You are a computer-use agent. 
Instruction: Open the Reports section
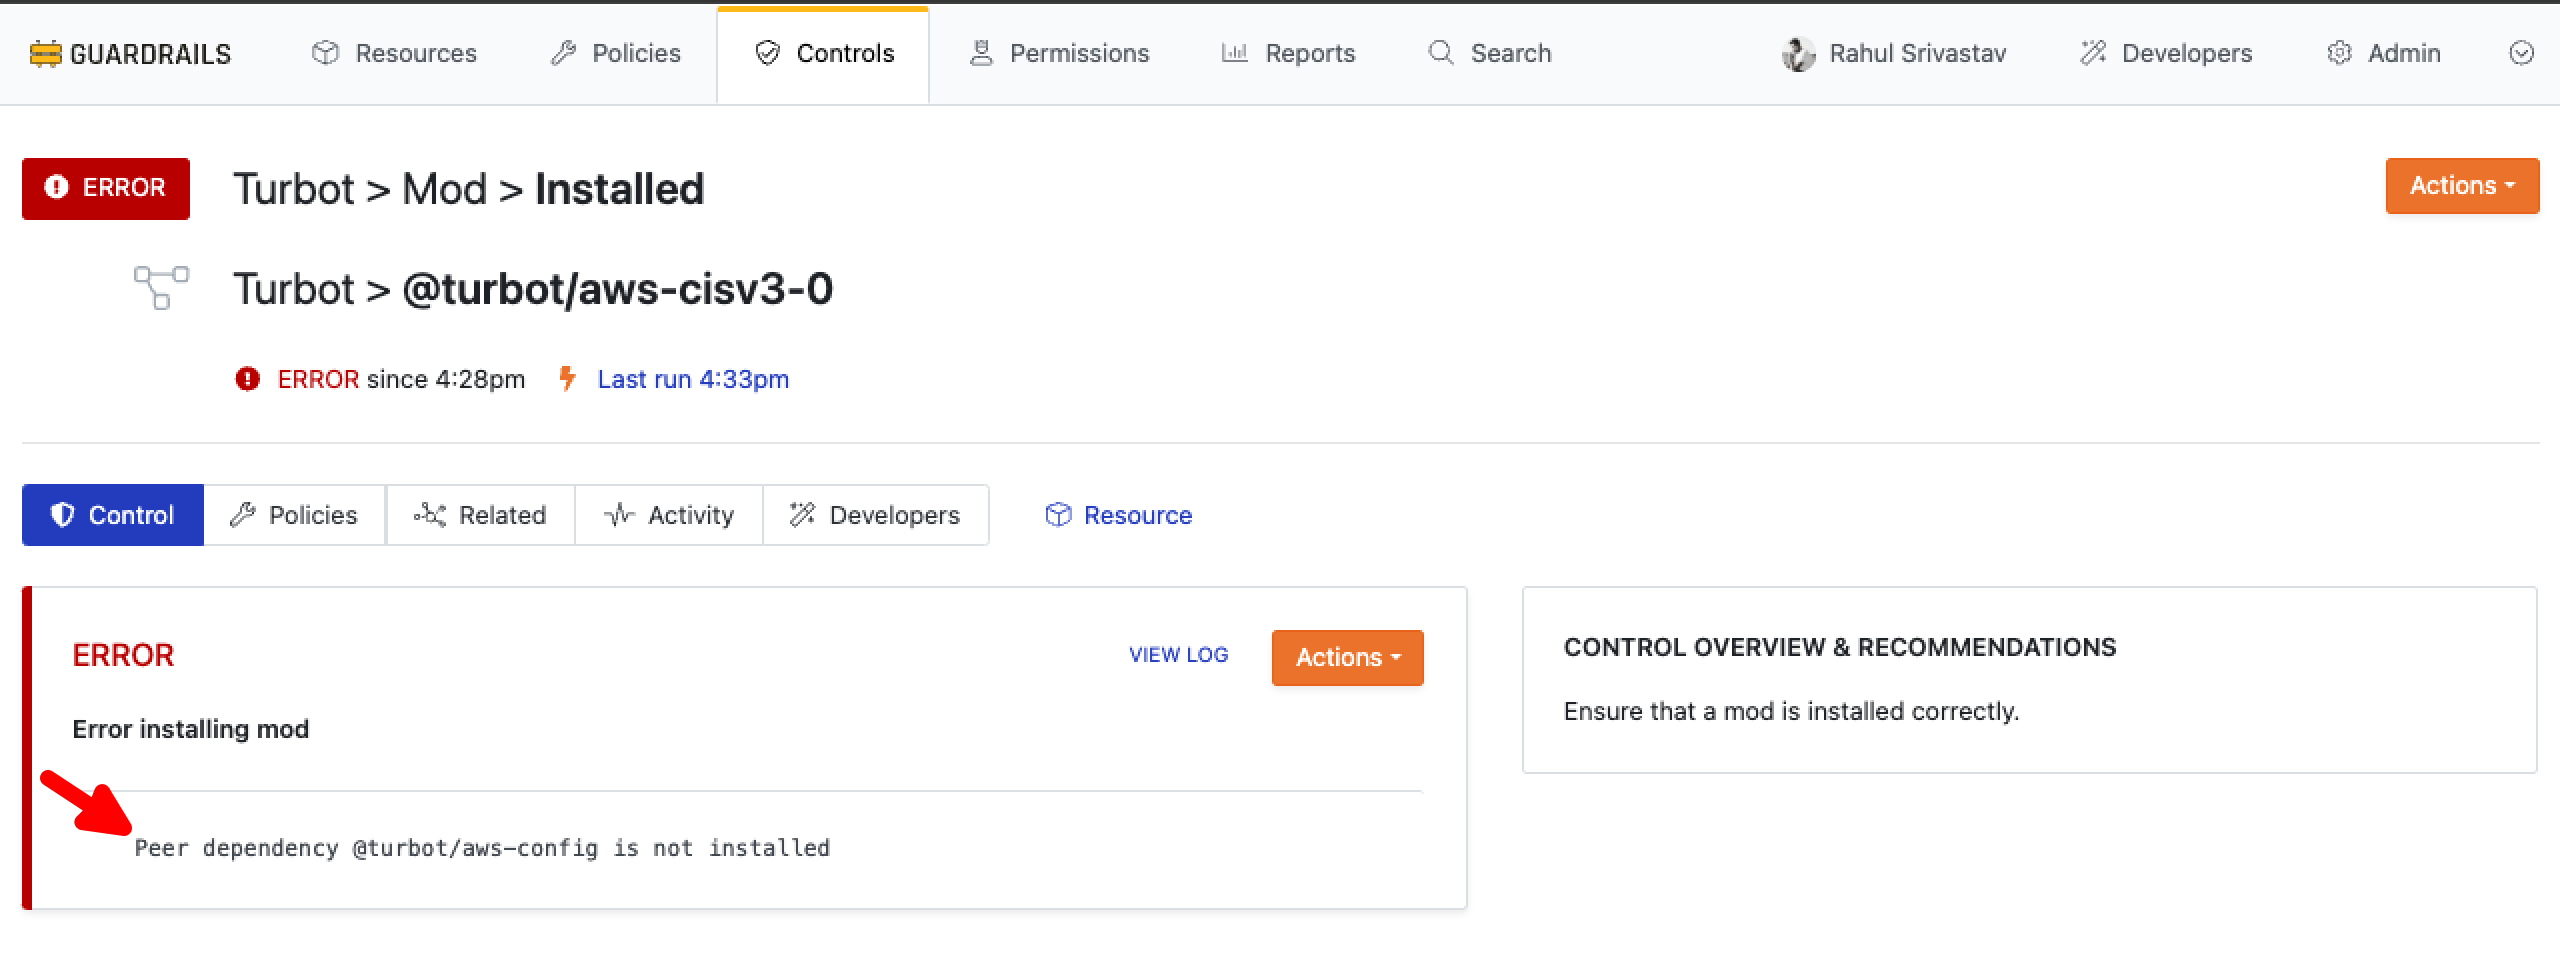[1288, 54]
